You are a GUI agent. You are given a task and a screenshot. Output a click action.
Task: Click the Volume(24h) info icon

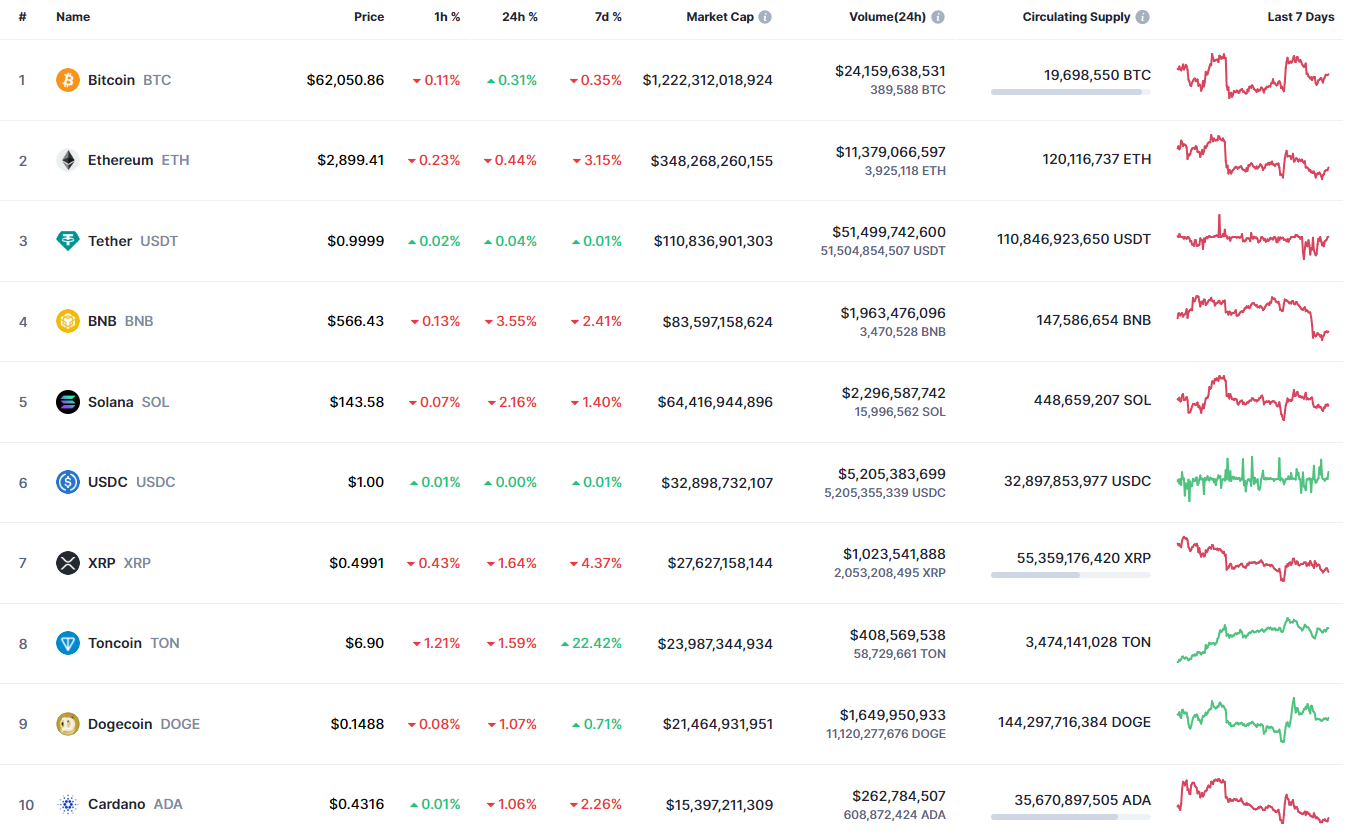tap(938, 17)
